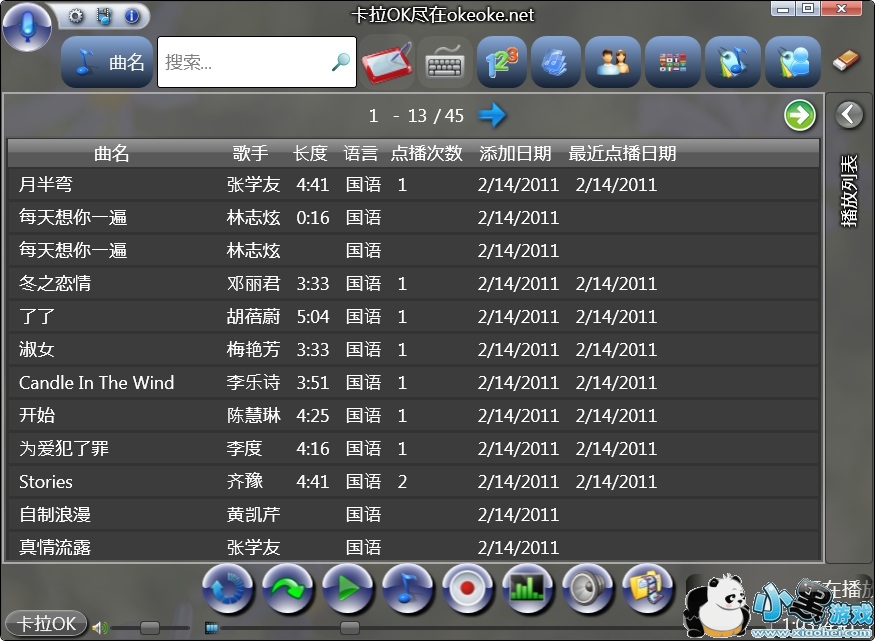Select song Stories
875x641 pixels.
click(x=414, y=481)
